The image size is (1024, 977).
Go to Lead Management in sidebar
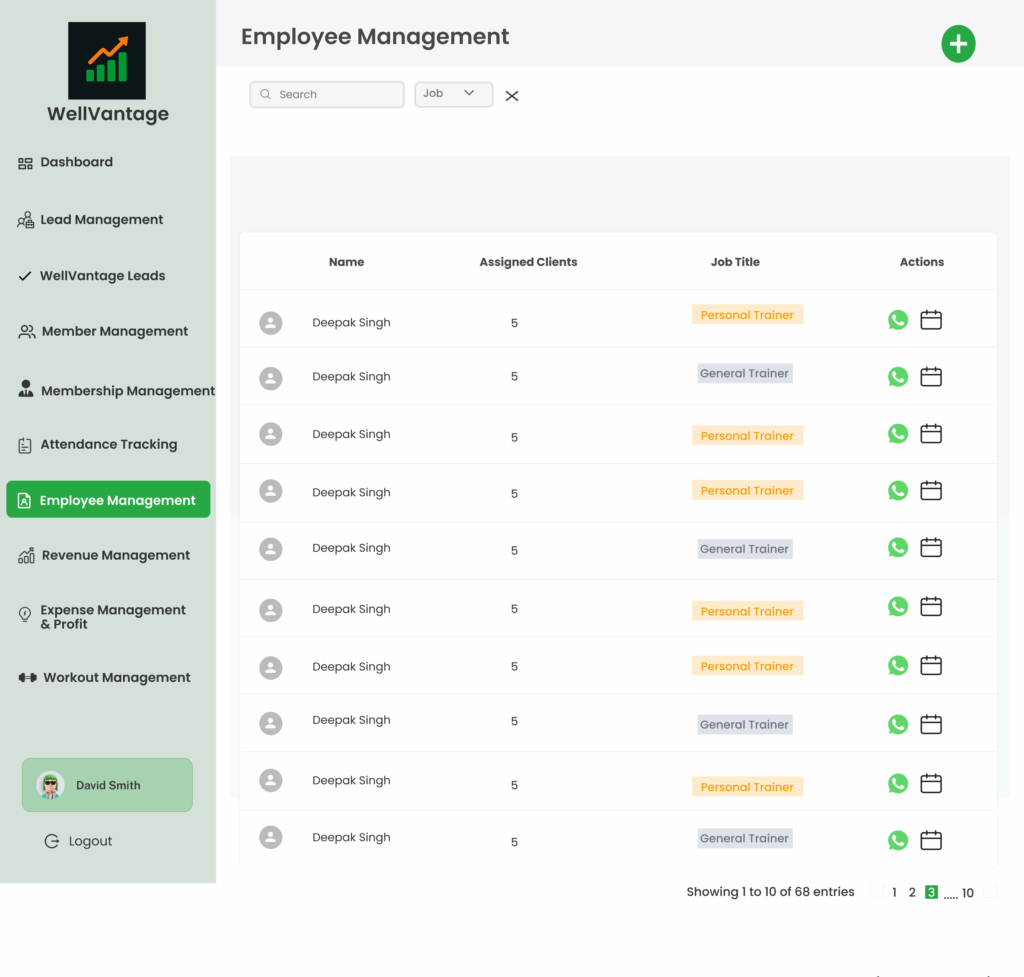point(101,220)
